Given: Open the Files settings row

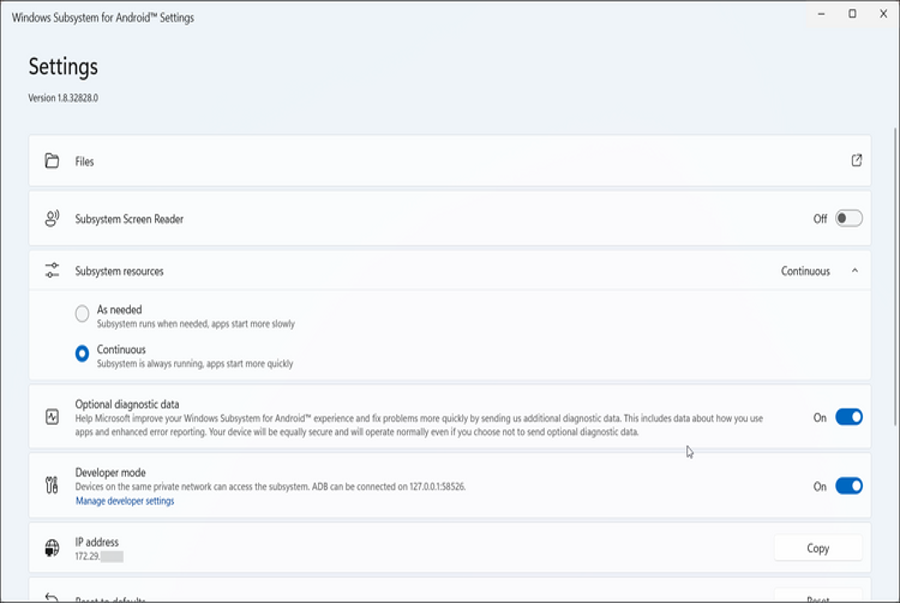Looking at the screenshot, I should coord(450,161).
